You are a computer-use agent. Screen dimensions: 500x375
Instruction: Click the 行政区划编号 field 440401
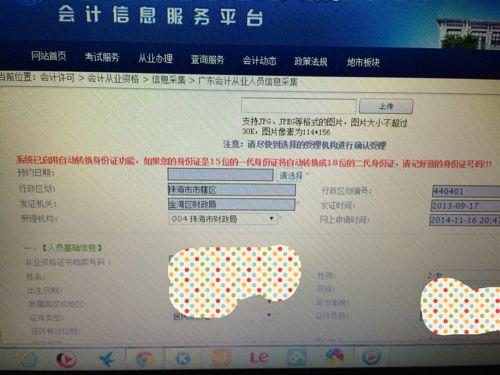466,191
